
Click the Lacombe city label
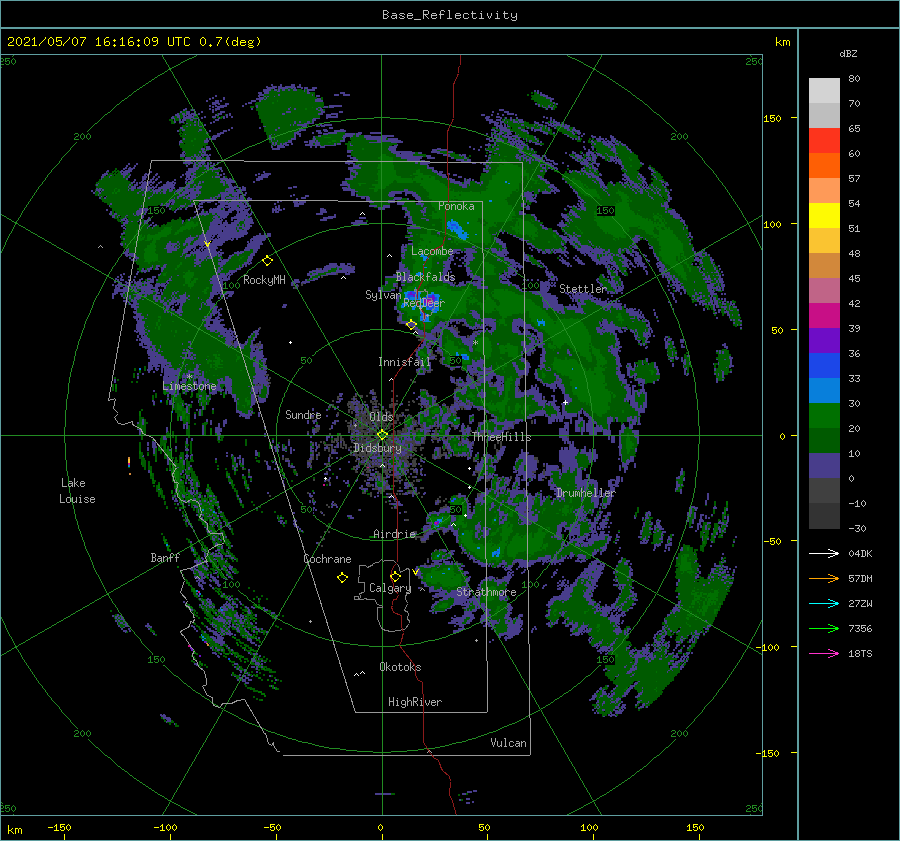pyautogui.click(x=432, y=251)
